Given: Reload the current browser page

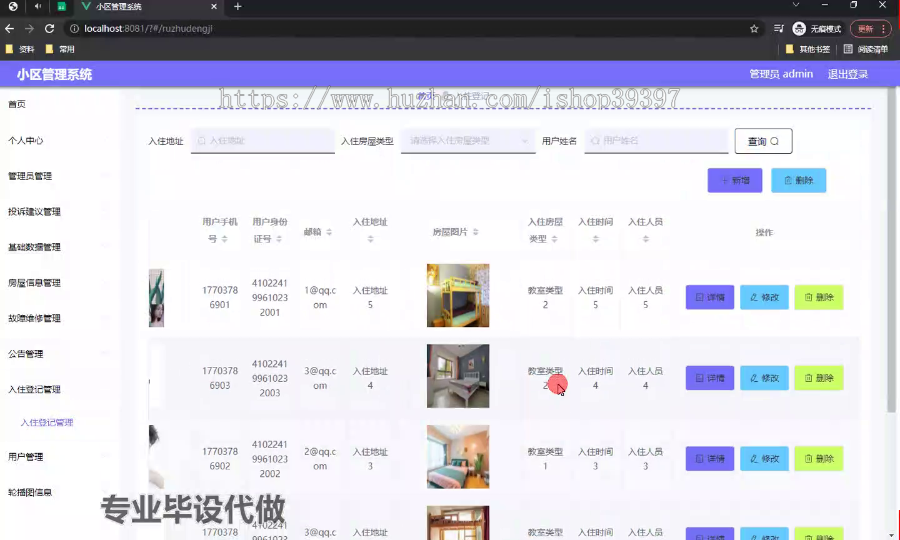Looking at the screenshot, I should (49, 28).
